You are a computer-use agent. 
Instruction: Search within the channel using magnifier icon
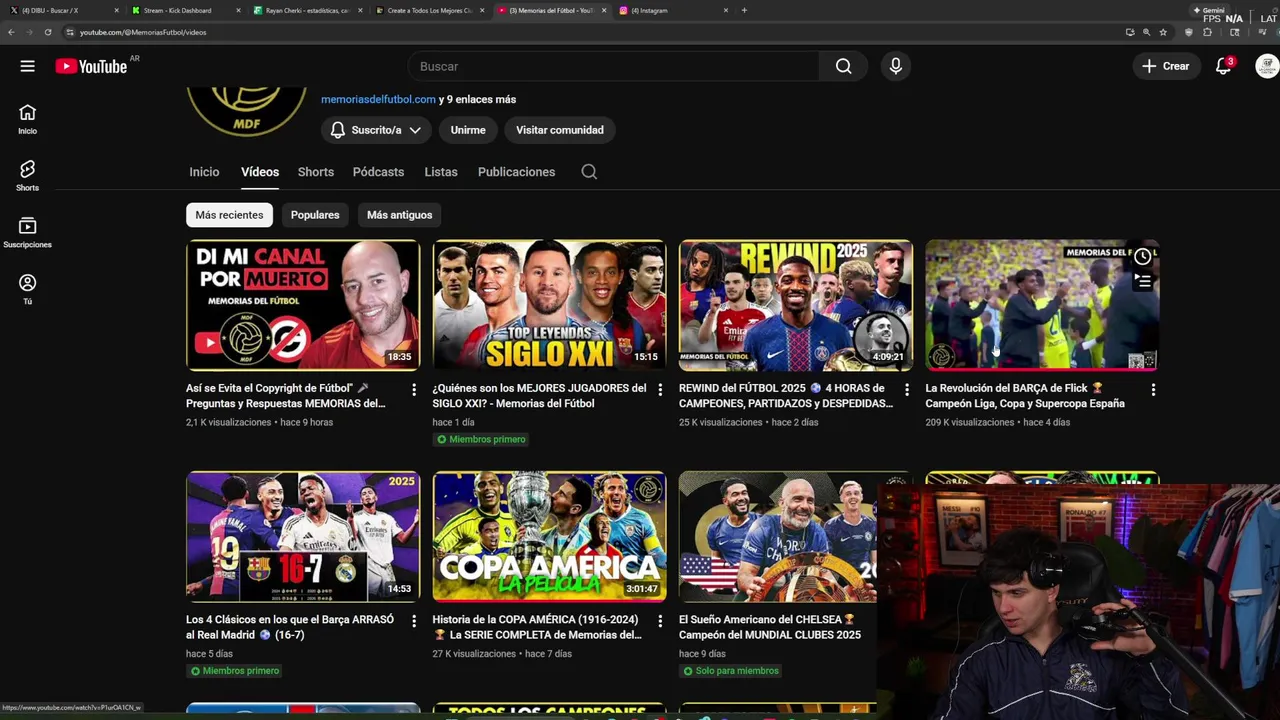point(589,172)
